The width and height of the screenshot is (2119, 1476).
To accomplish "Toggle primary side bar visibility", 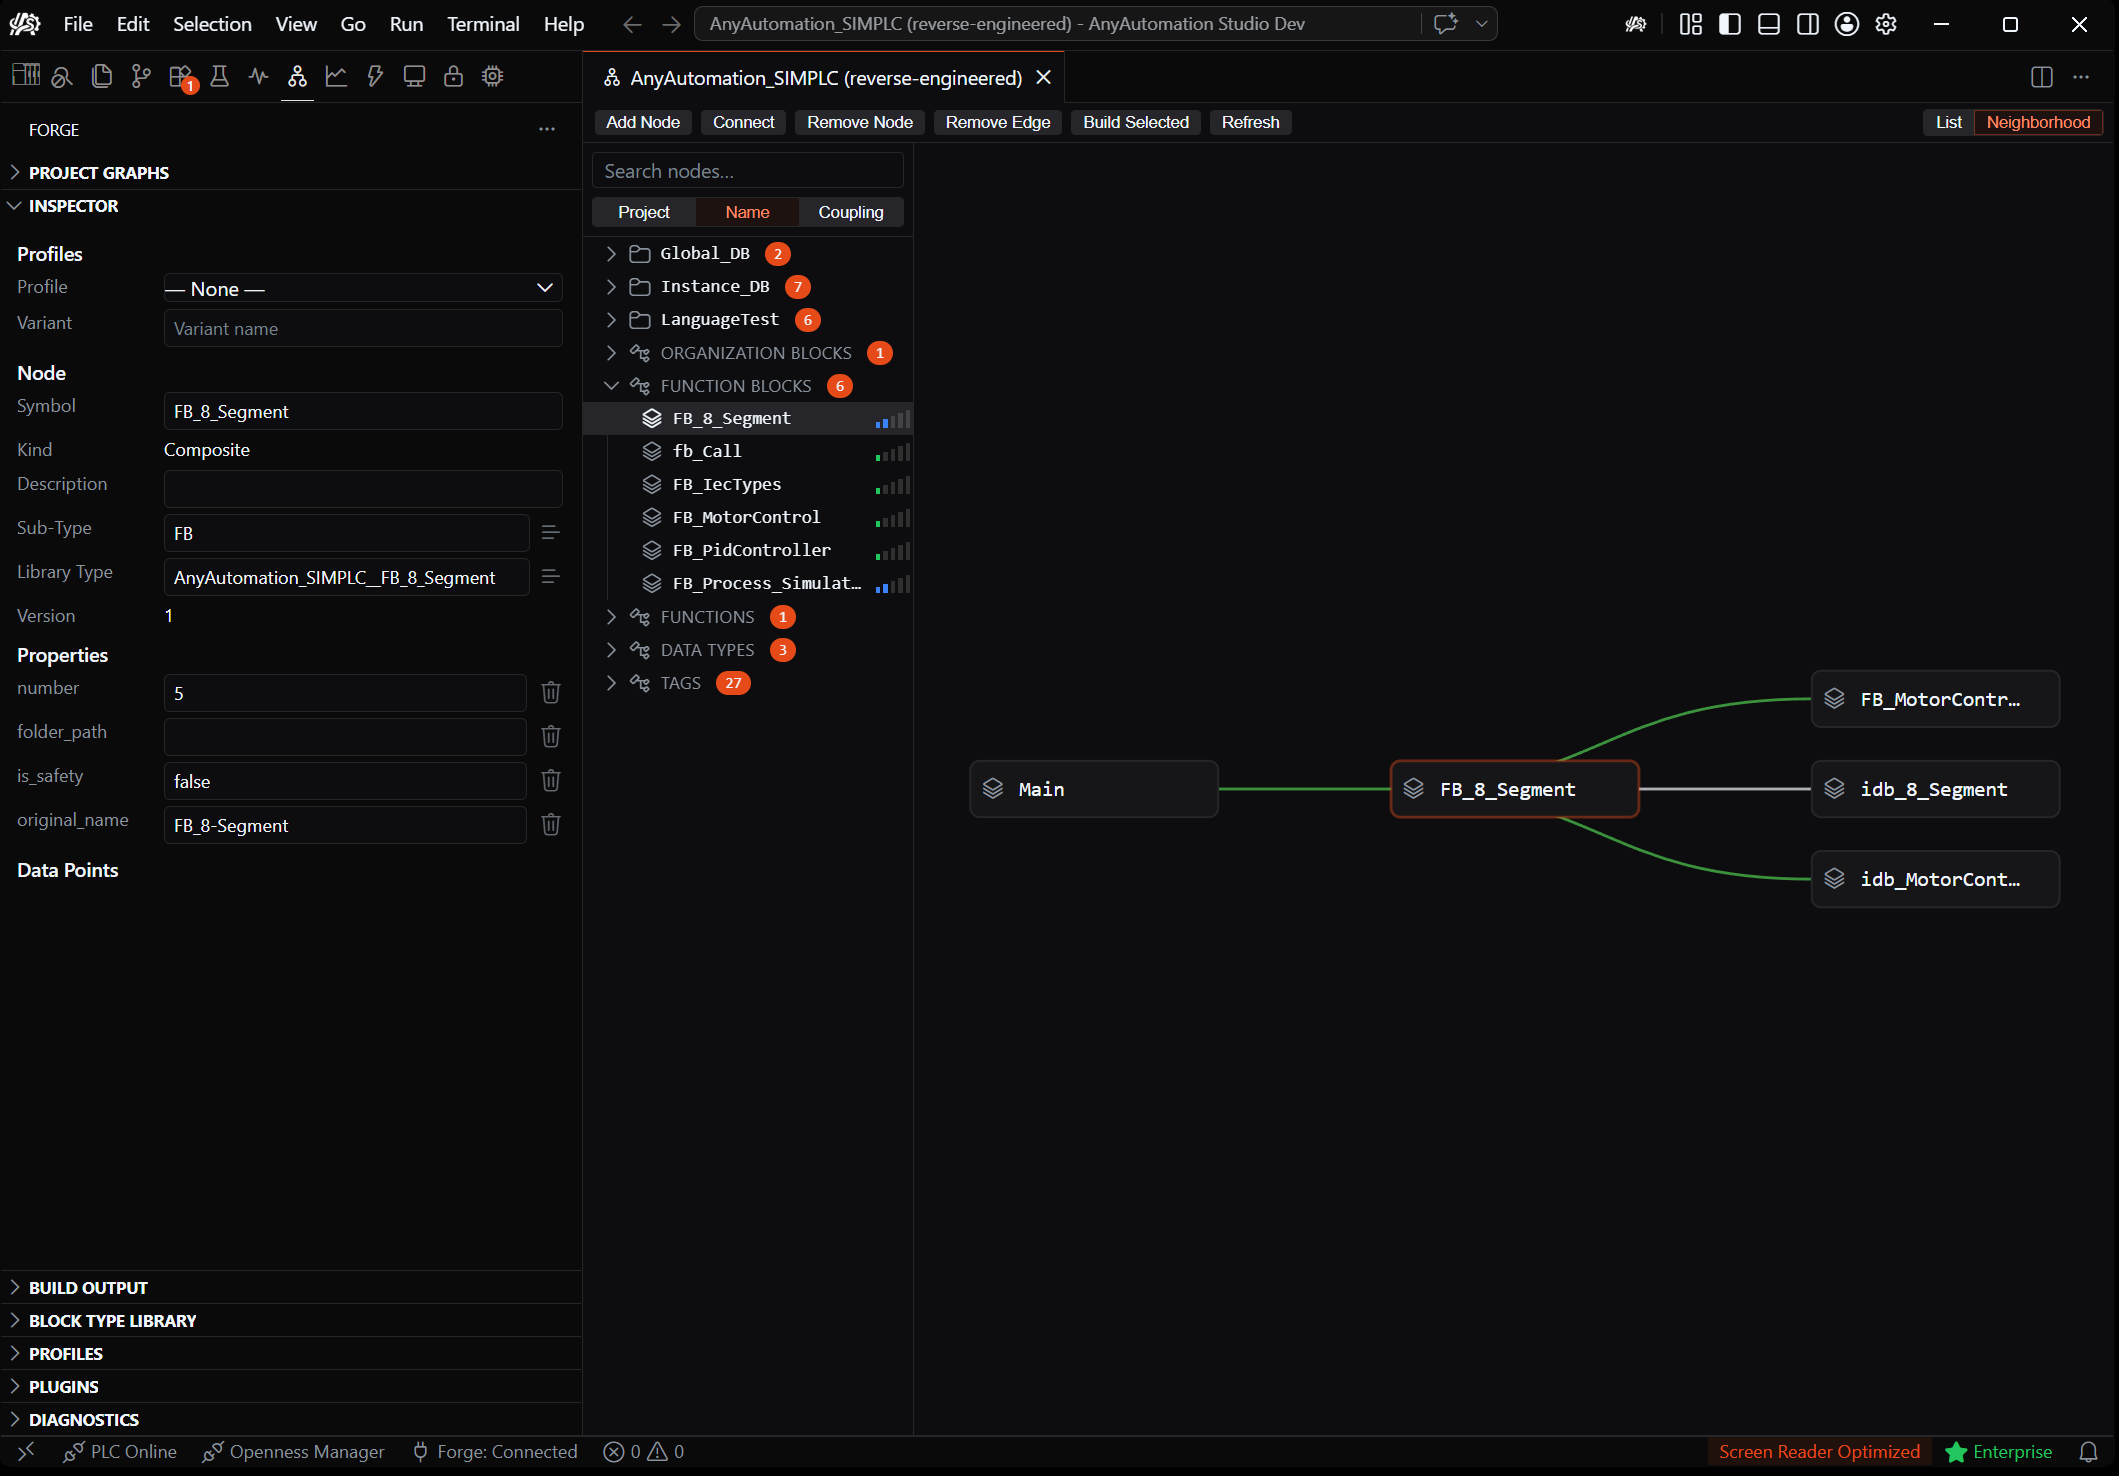I will tap(1730, 24).
